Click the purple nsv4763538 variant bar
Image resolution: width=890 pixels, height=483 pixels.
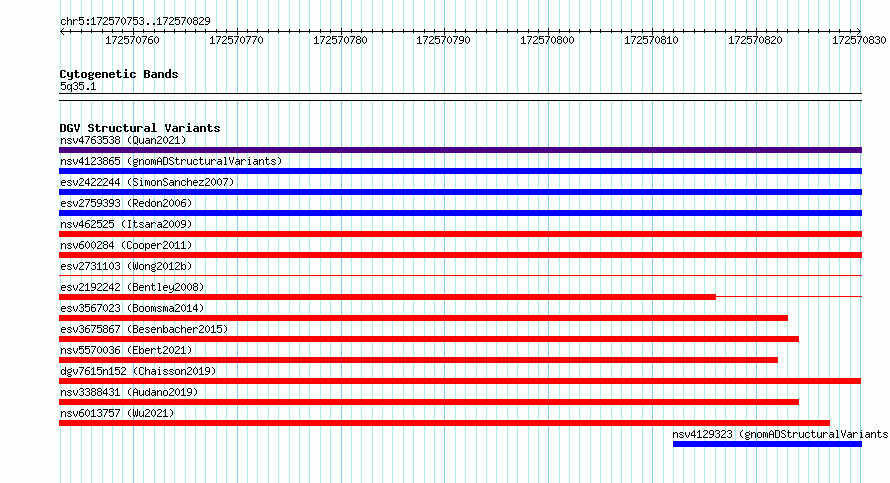pos(460,150)
